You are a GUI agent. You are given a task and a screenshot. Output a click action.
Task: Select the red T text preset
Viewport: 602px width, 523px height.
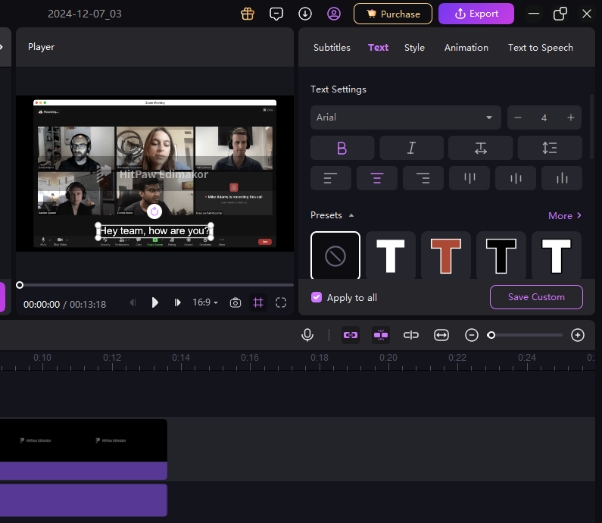(x=446, y=255)
